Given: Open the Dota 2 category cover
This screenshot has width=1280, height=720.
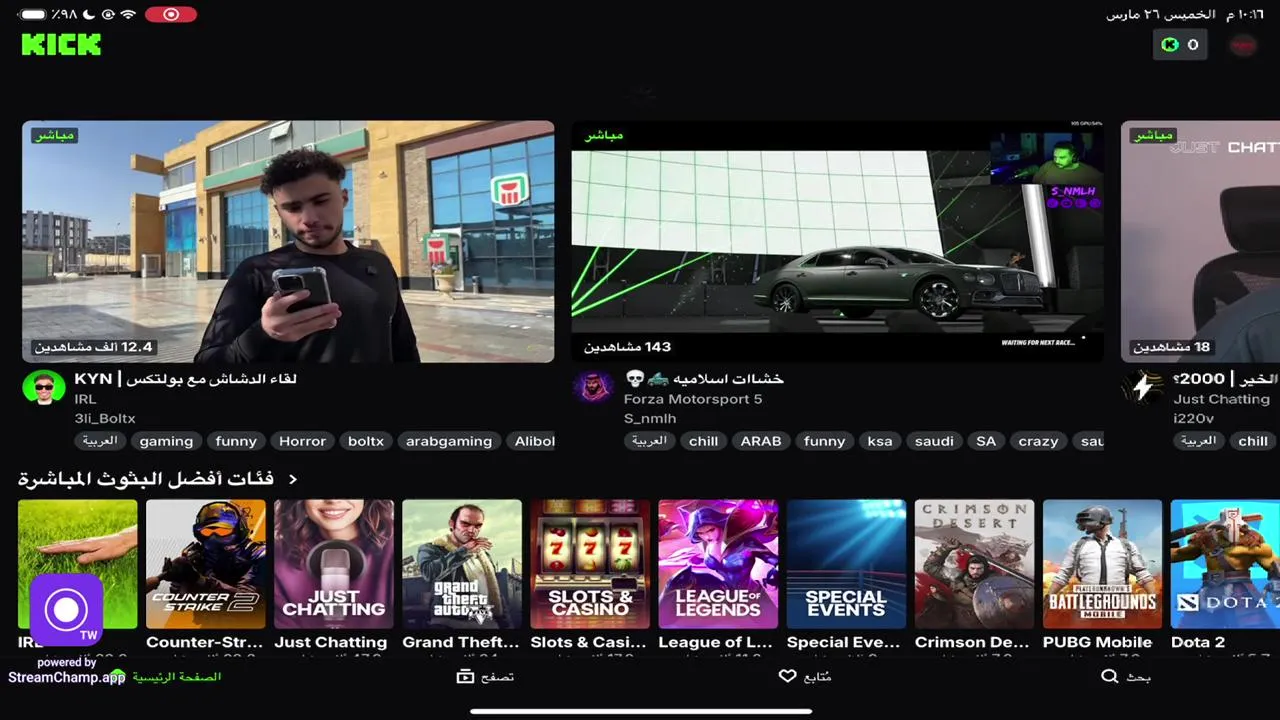Looking at the screenshot, I should 1225,564.
